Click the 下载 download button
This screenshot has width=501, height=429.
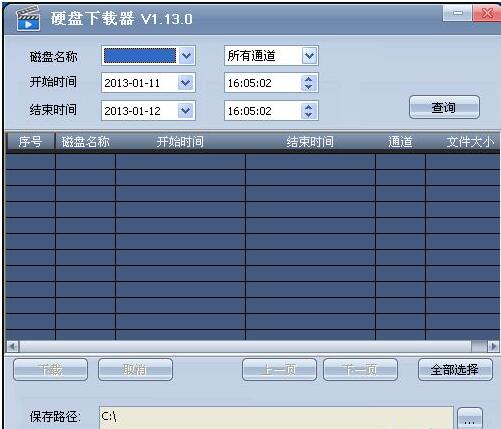(51, 370)
